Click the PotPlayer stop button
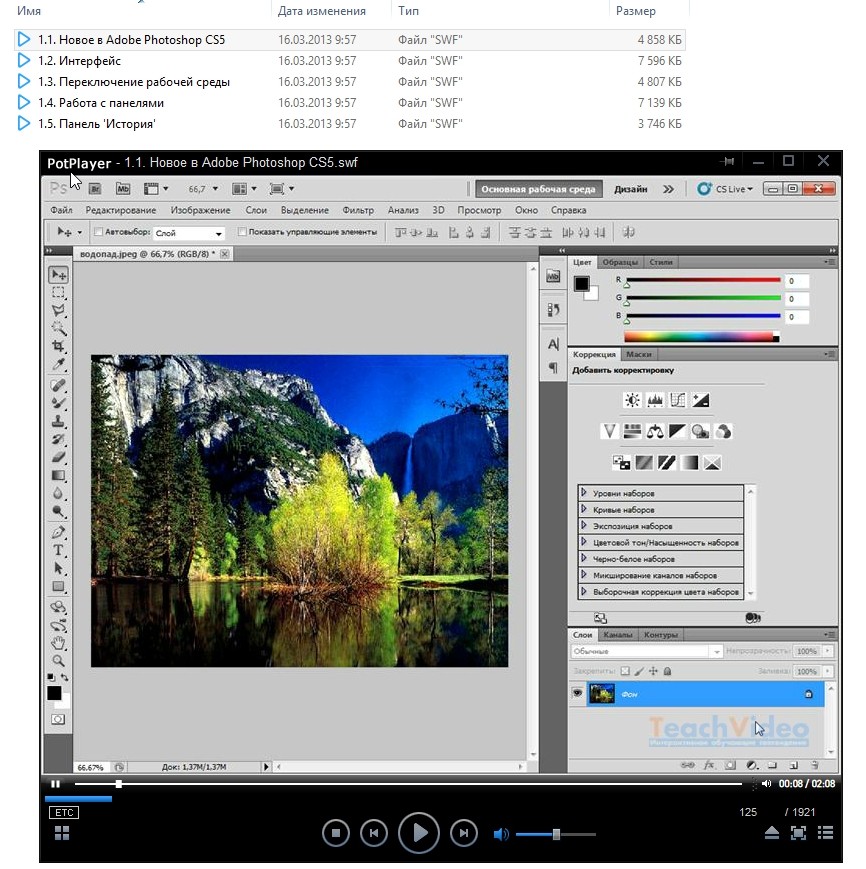The height and width of the screenshot is (869, 866). pyautogui.click(x=336, y=832)
